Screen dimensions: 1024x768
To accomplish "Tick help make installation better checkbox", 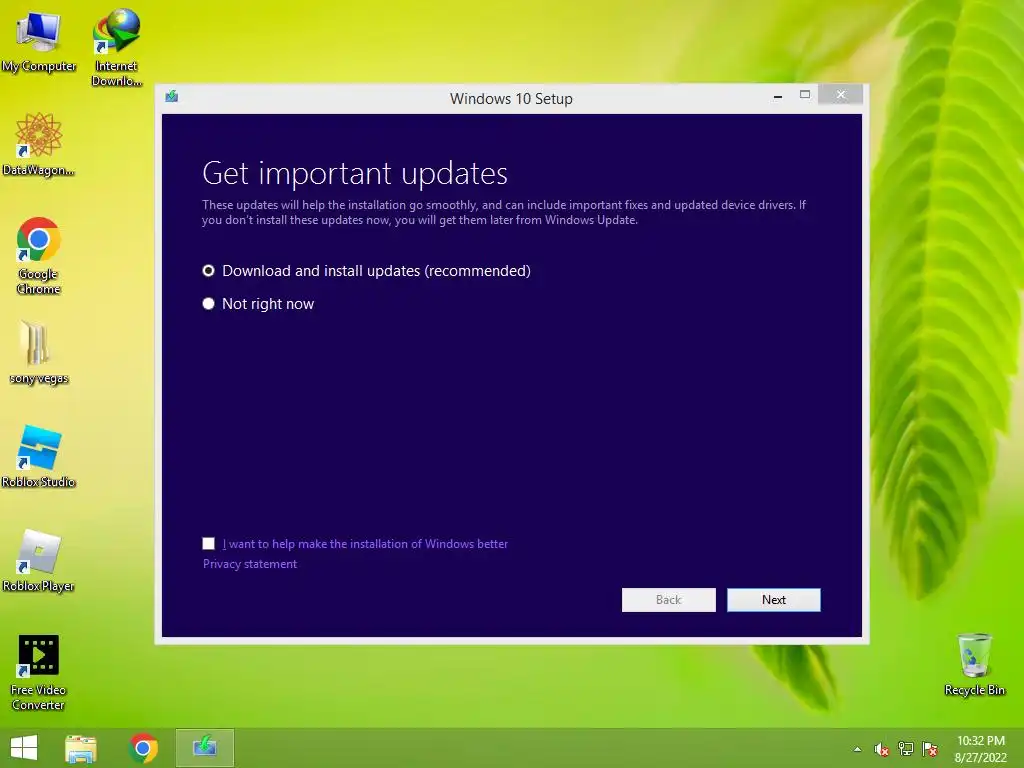I will [208, 543].
